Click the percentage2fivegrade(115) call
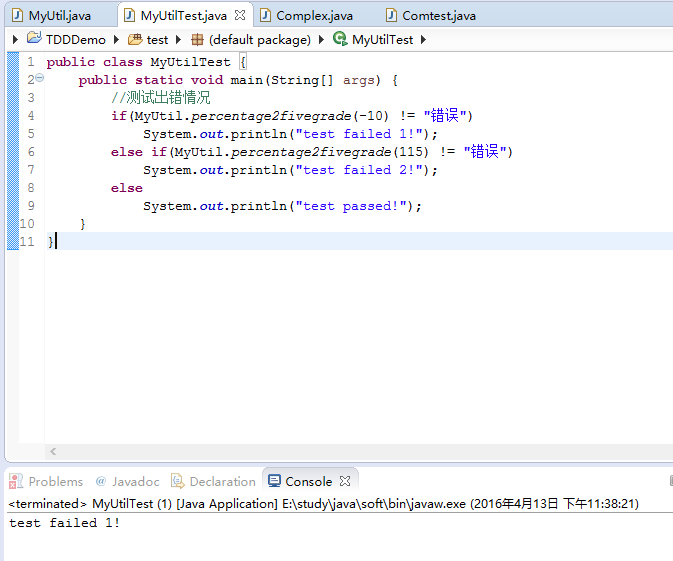The height and width of the screenshot is (561, 673). [x=330, y=152]
